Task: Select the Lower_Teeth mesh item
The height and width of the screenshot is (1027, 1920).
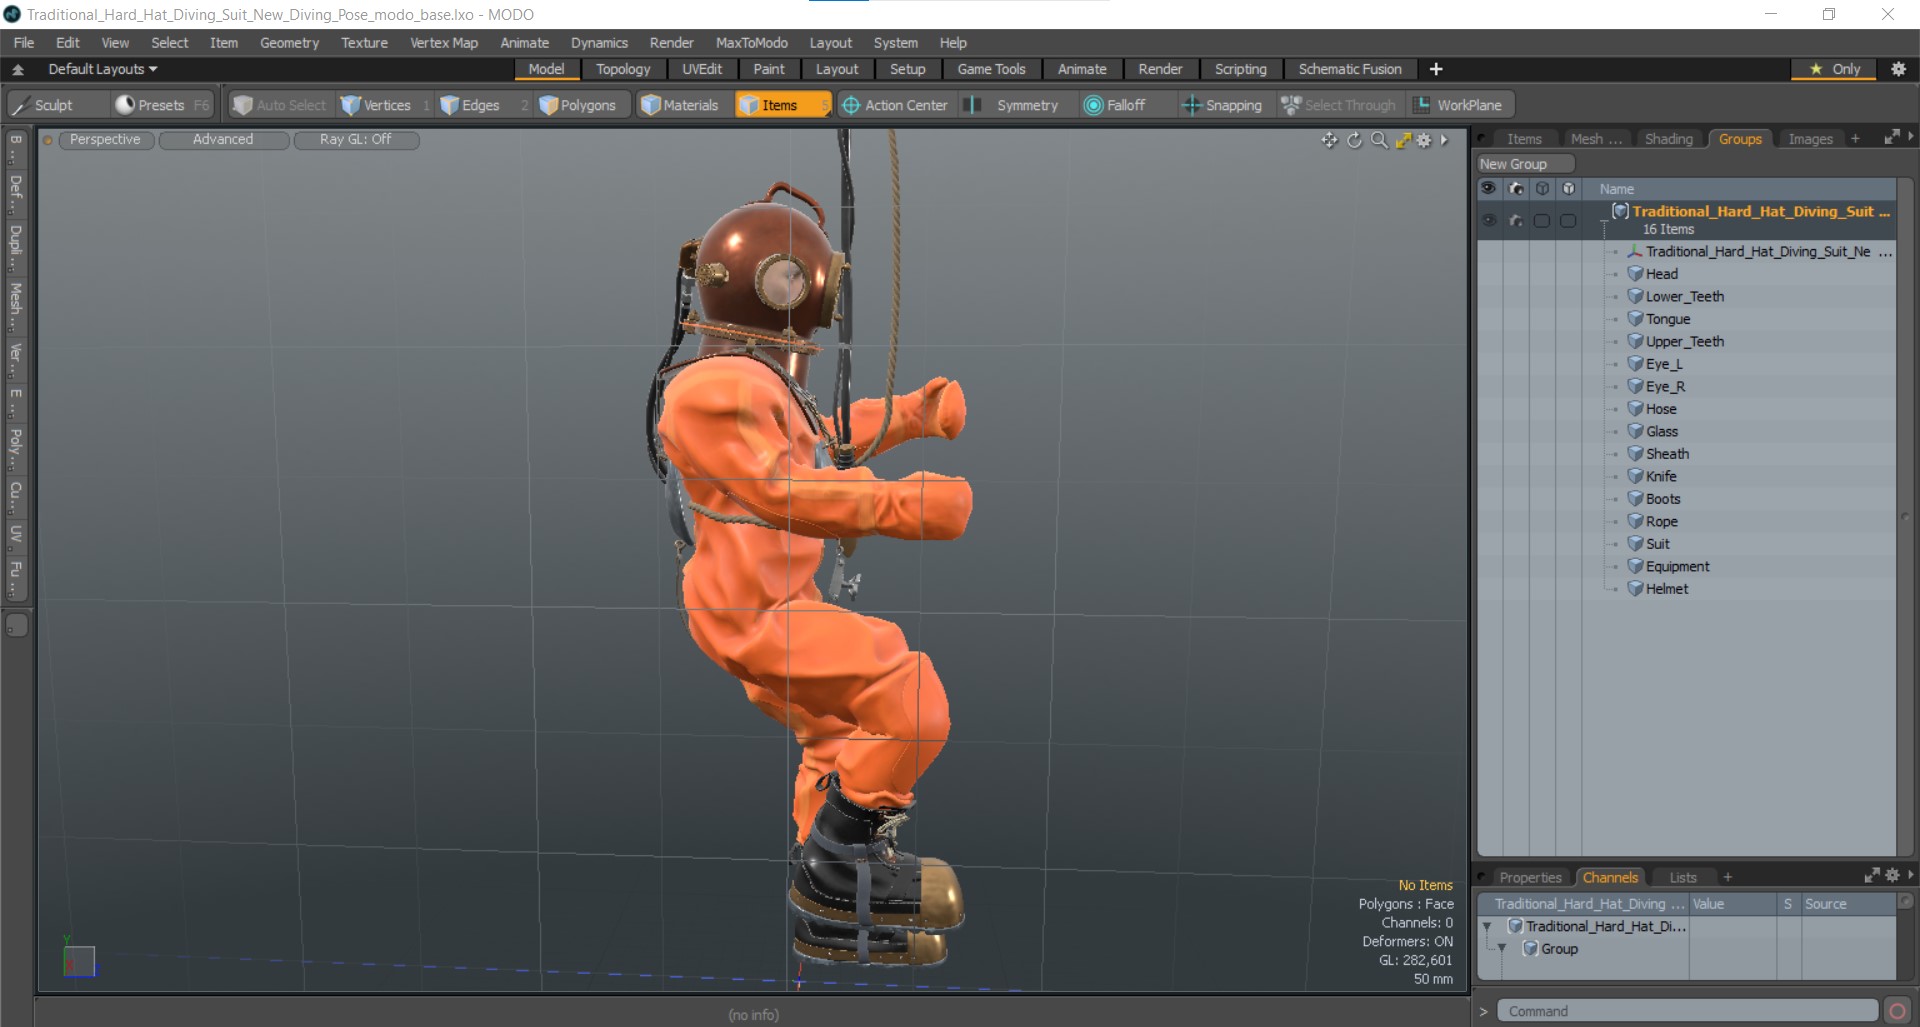Action: click(1685, 297)
